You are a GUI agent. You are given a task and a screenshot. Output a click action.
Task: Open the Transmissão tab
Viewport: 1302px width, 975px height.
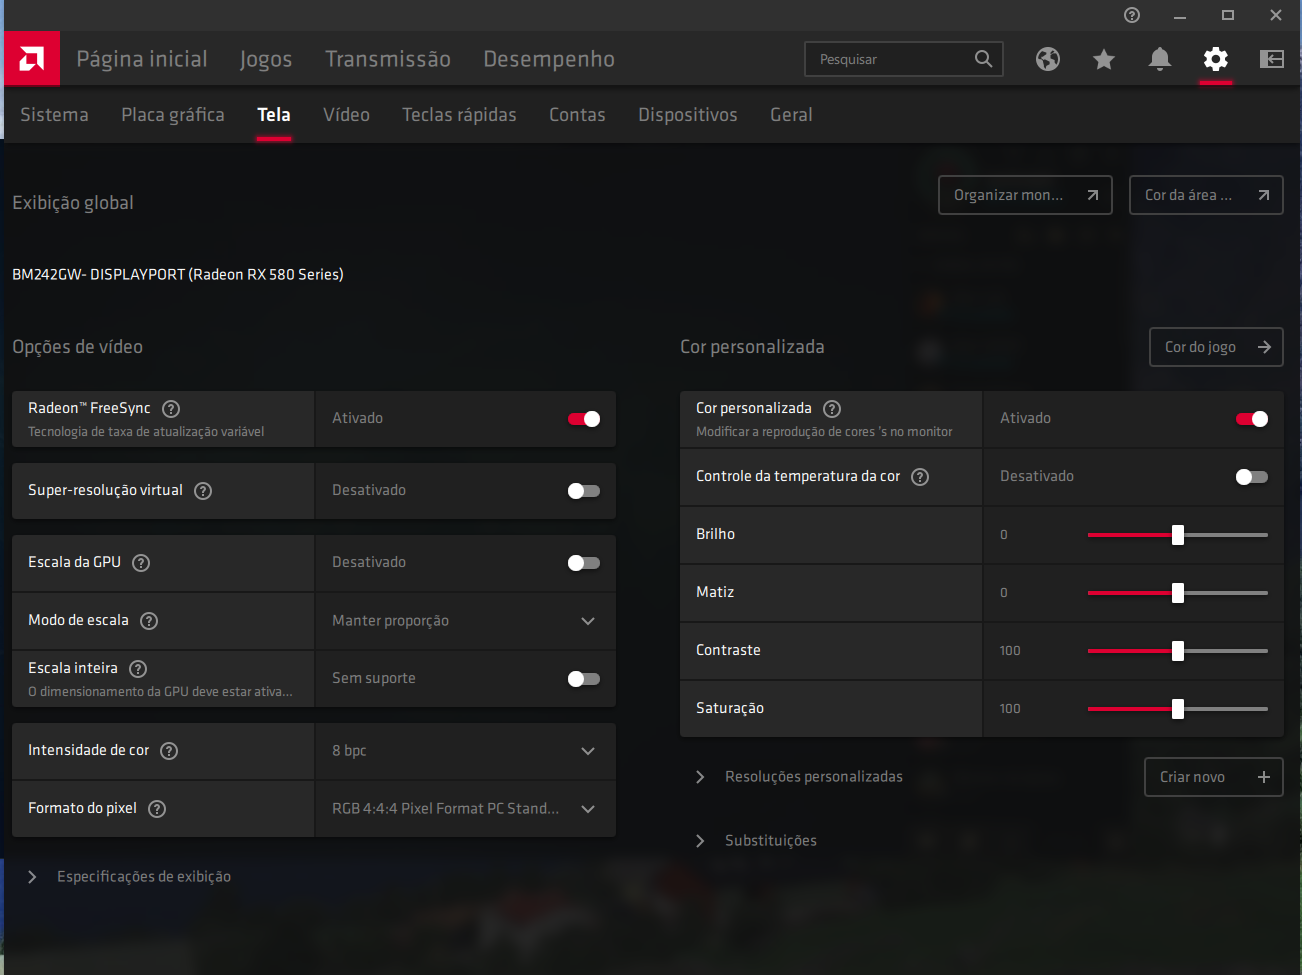(x=388, y=59)
